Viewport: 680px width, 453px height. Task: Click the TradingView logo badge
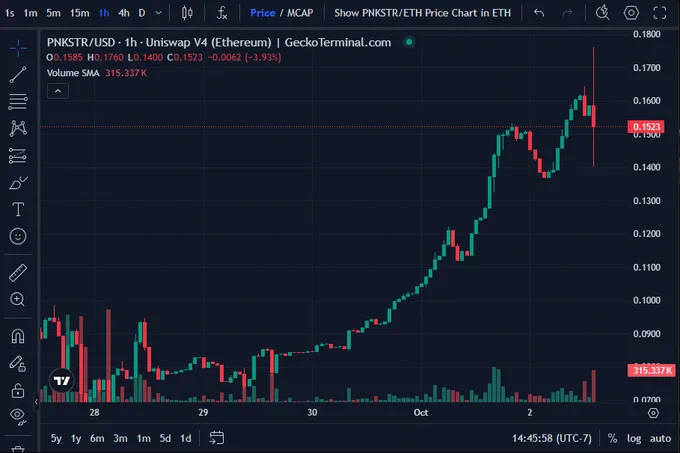pyautogui.click(x=62, y=381)
